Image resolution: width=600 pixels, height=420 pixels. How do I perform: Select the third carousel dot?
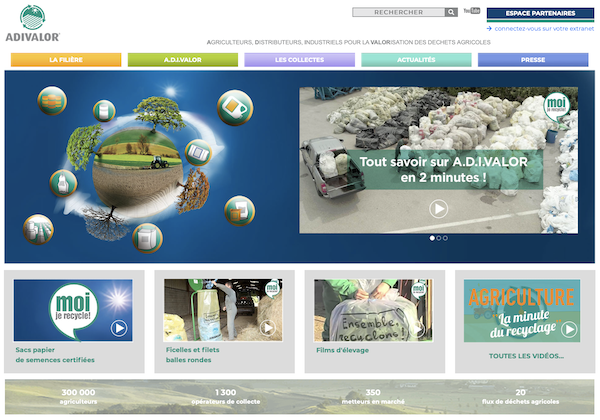[x=445, y=238]
